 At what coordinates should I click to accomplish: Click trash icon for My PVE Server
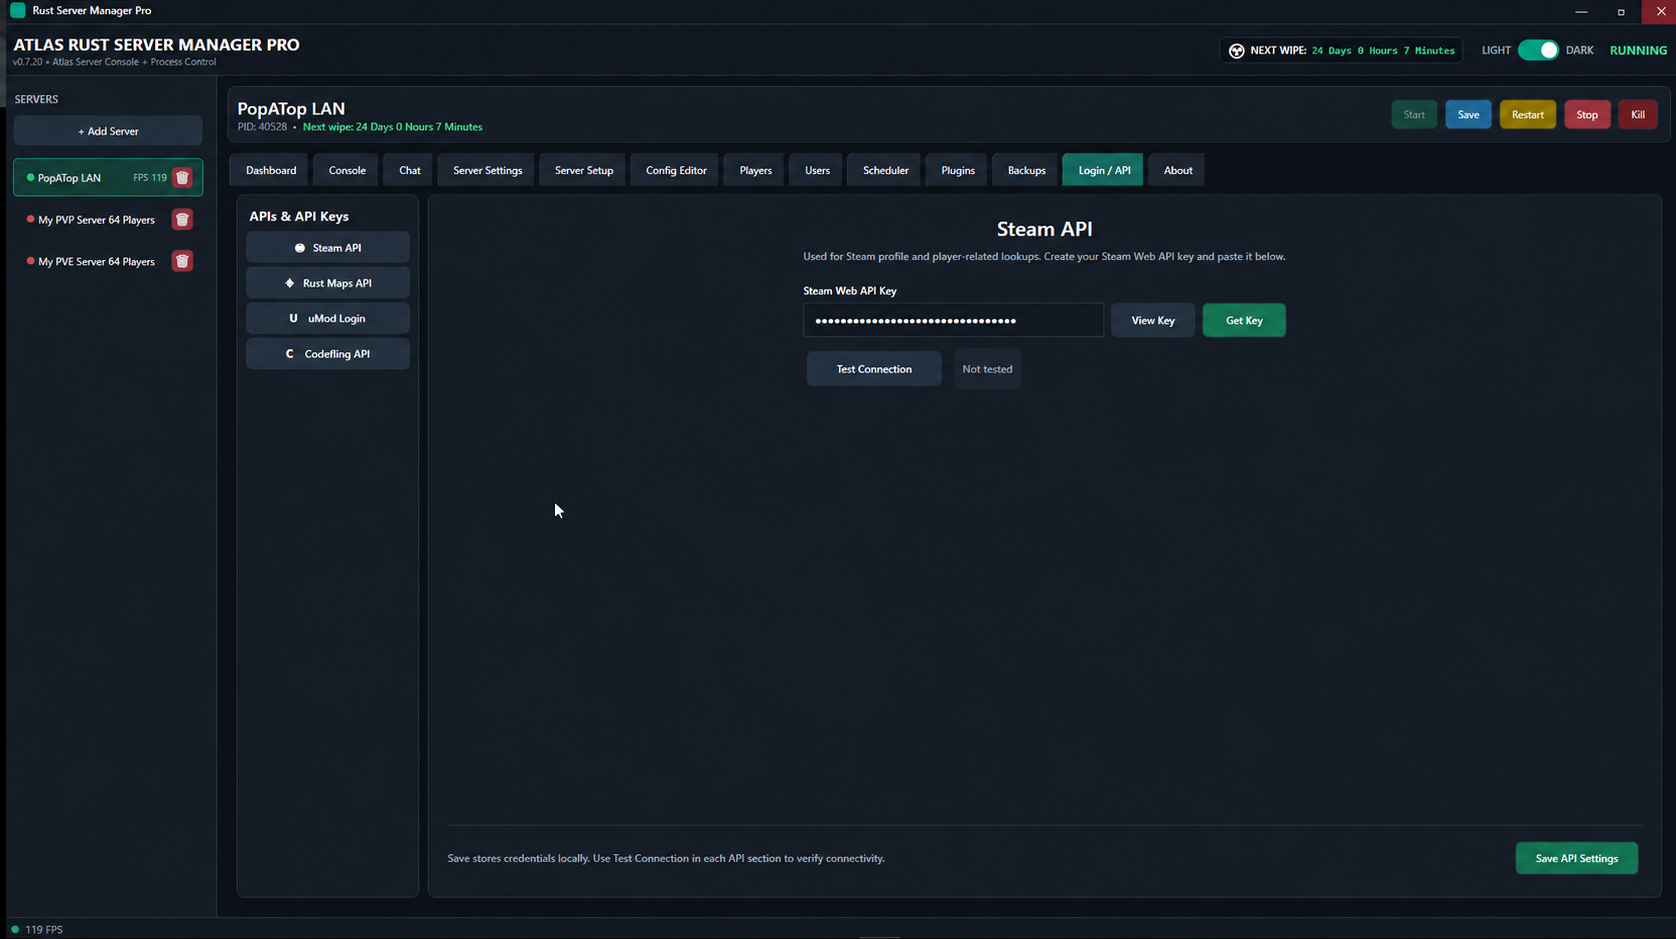(x=182, y=262)
